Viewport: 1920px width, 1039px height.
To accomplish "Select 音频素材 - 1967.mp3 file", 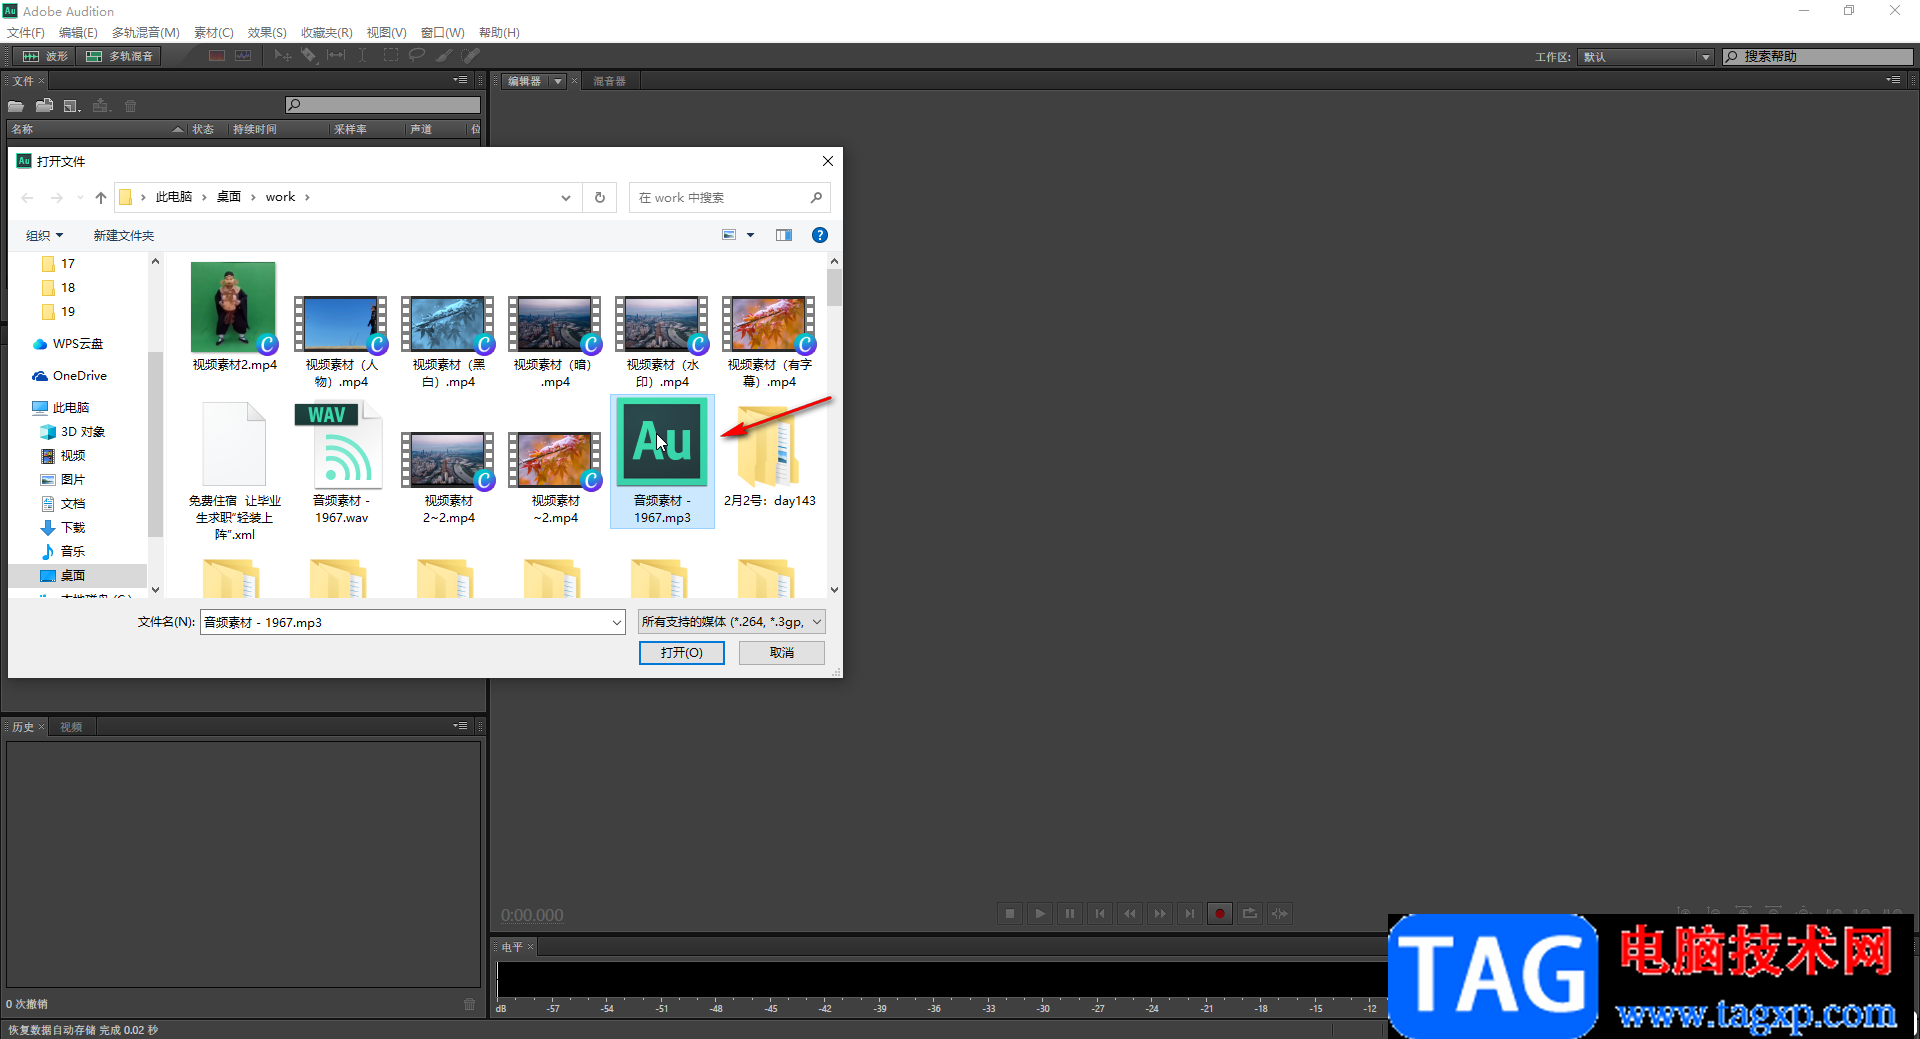I will point(662,461).
